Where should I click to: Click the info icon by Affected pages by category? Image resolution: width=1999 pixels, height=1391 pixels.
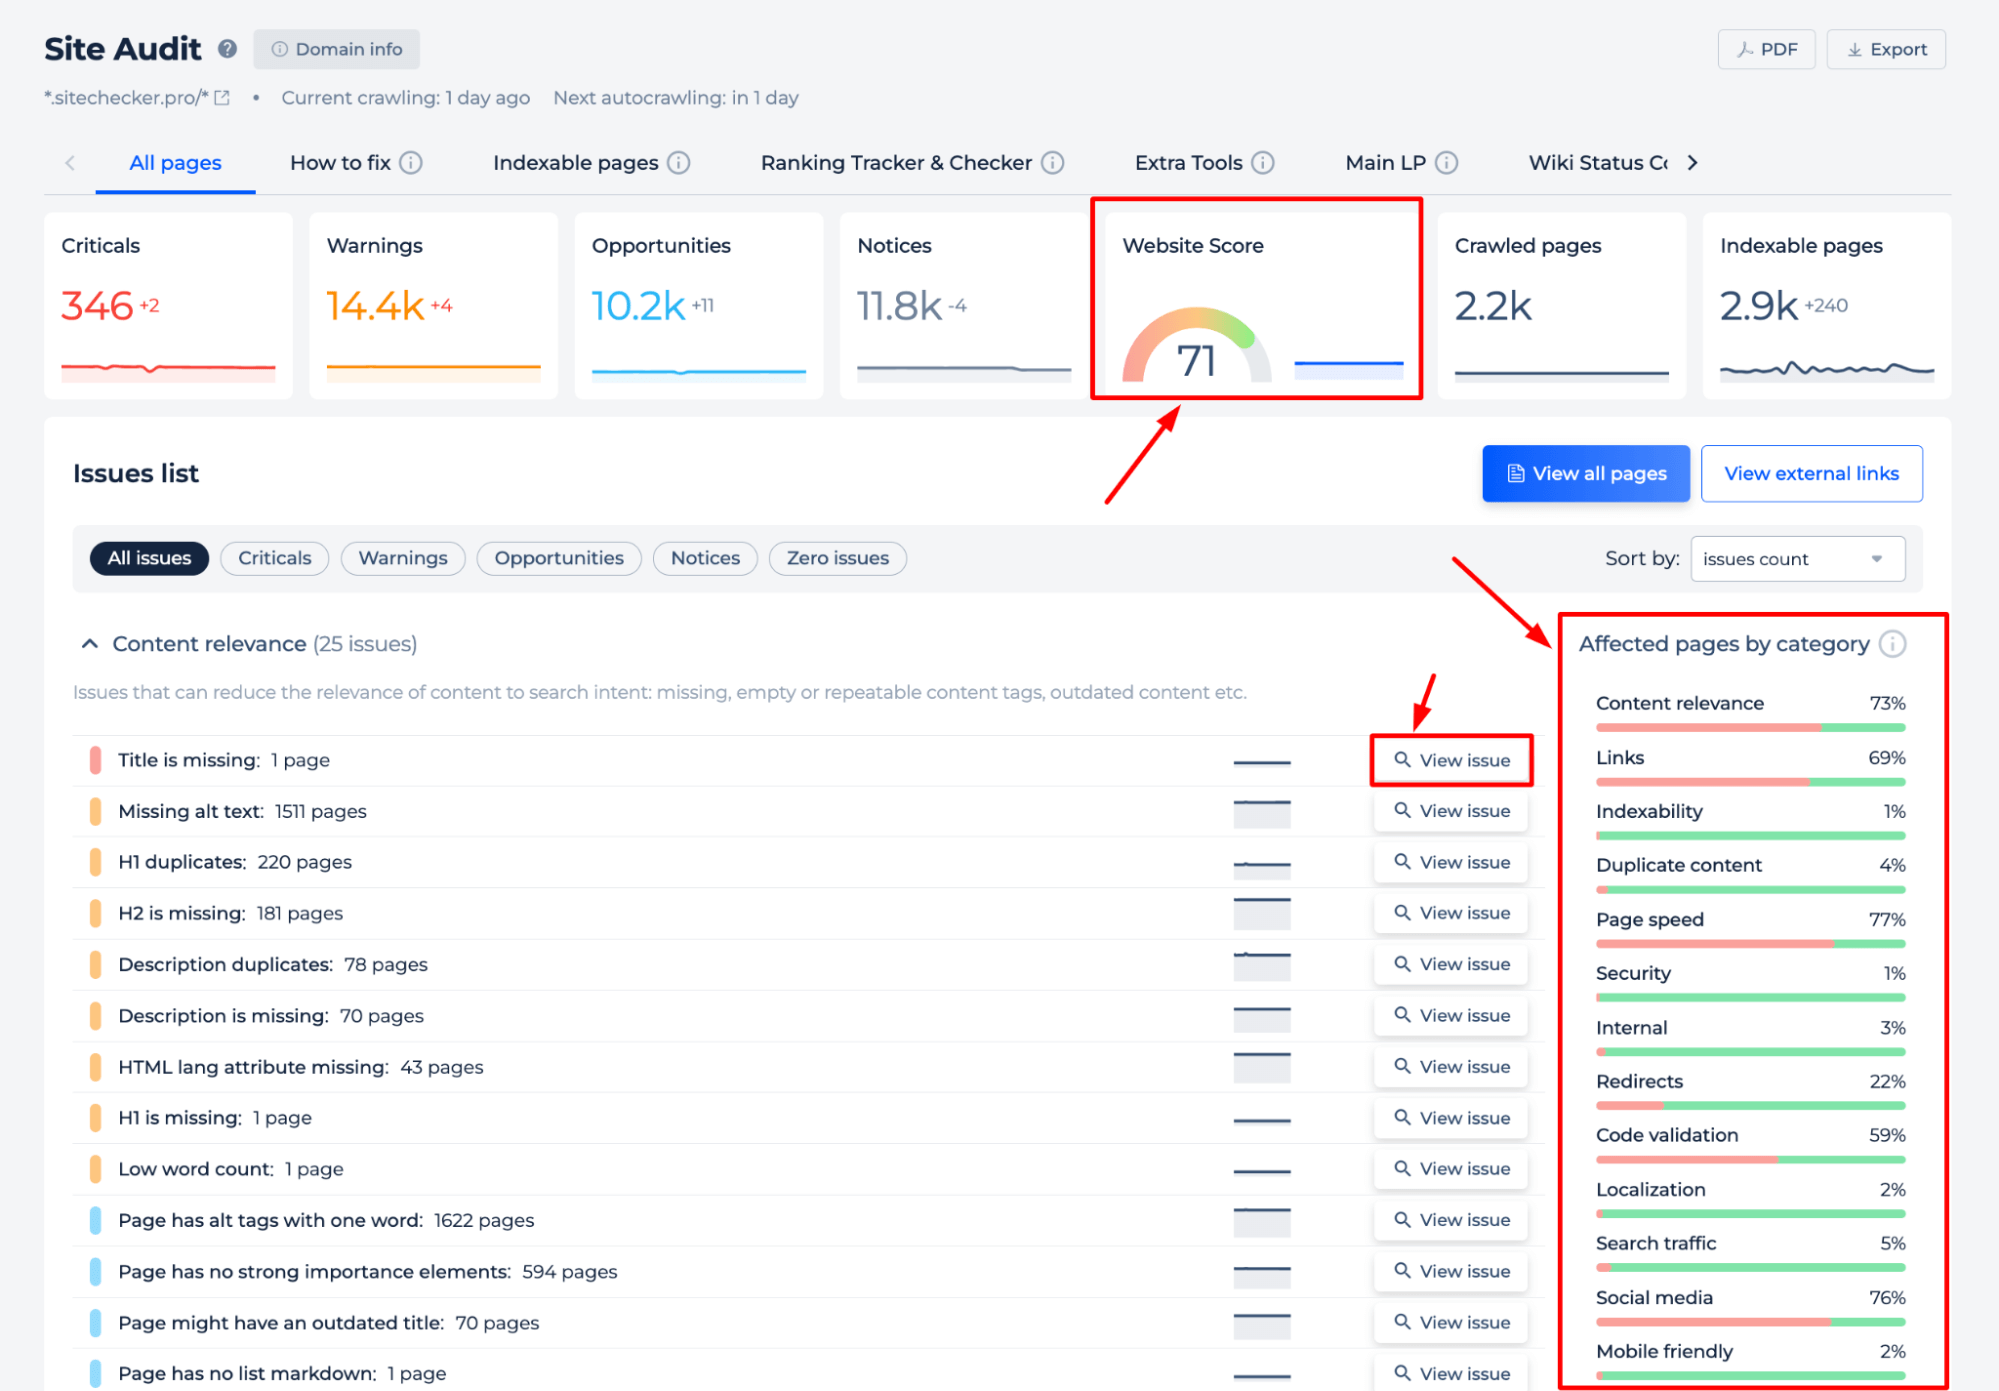coord(1892,644)
